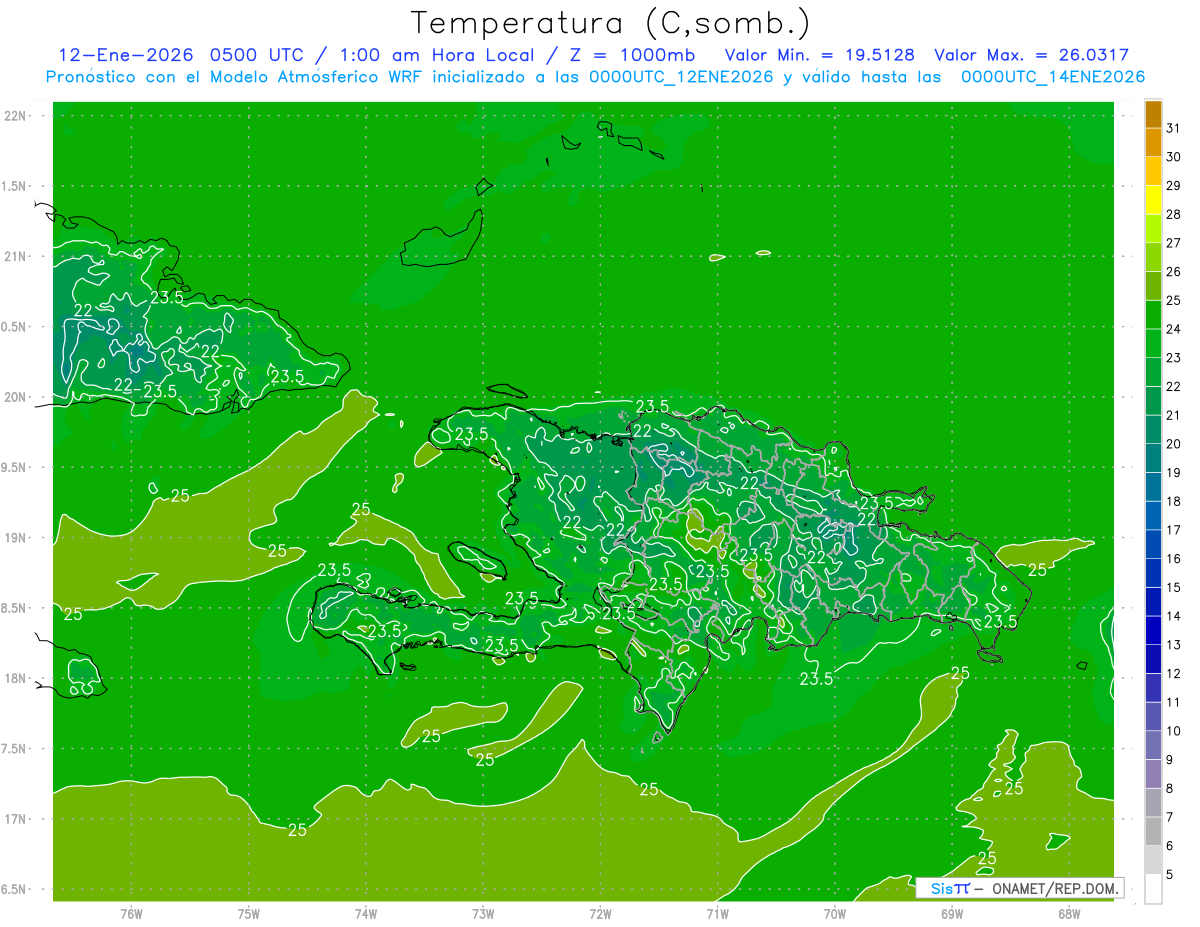Select the teal legend band between 19 and 20
This screenshot has width=1200, height=927.
1153,459
